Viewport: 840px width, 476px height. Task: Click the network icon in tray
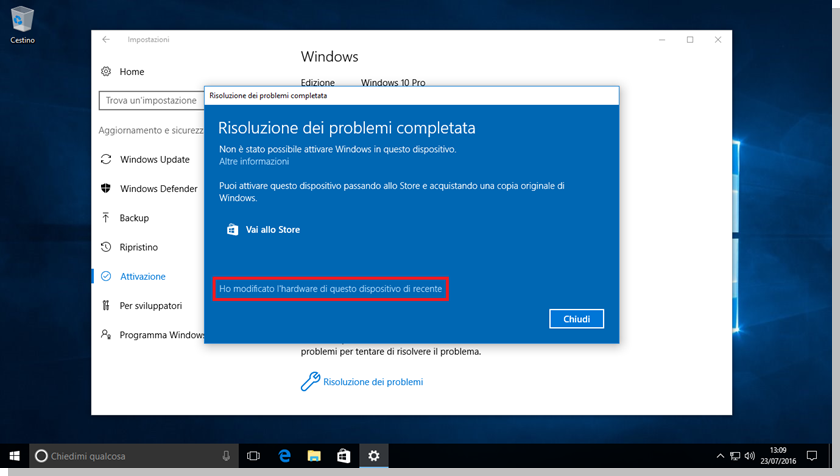pyautogui.click(x=735, y=456)
